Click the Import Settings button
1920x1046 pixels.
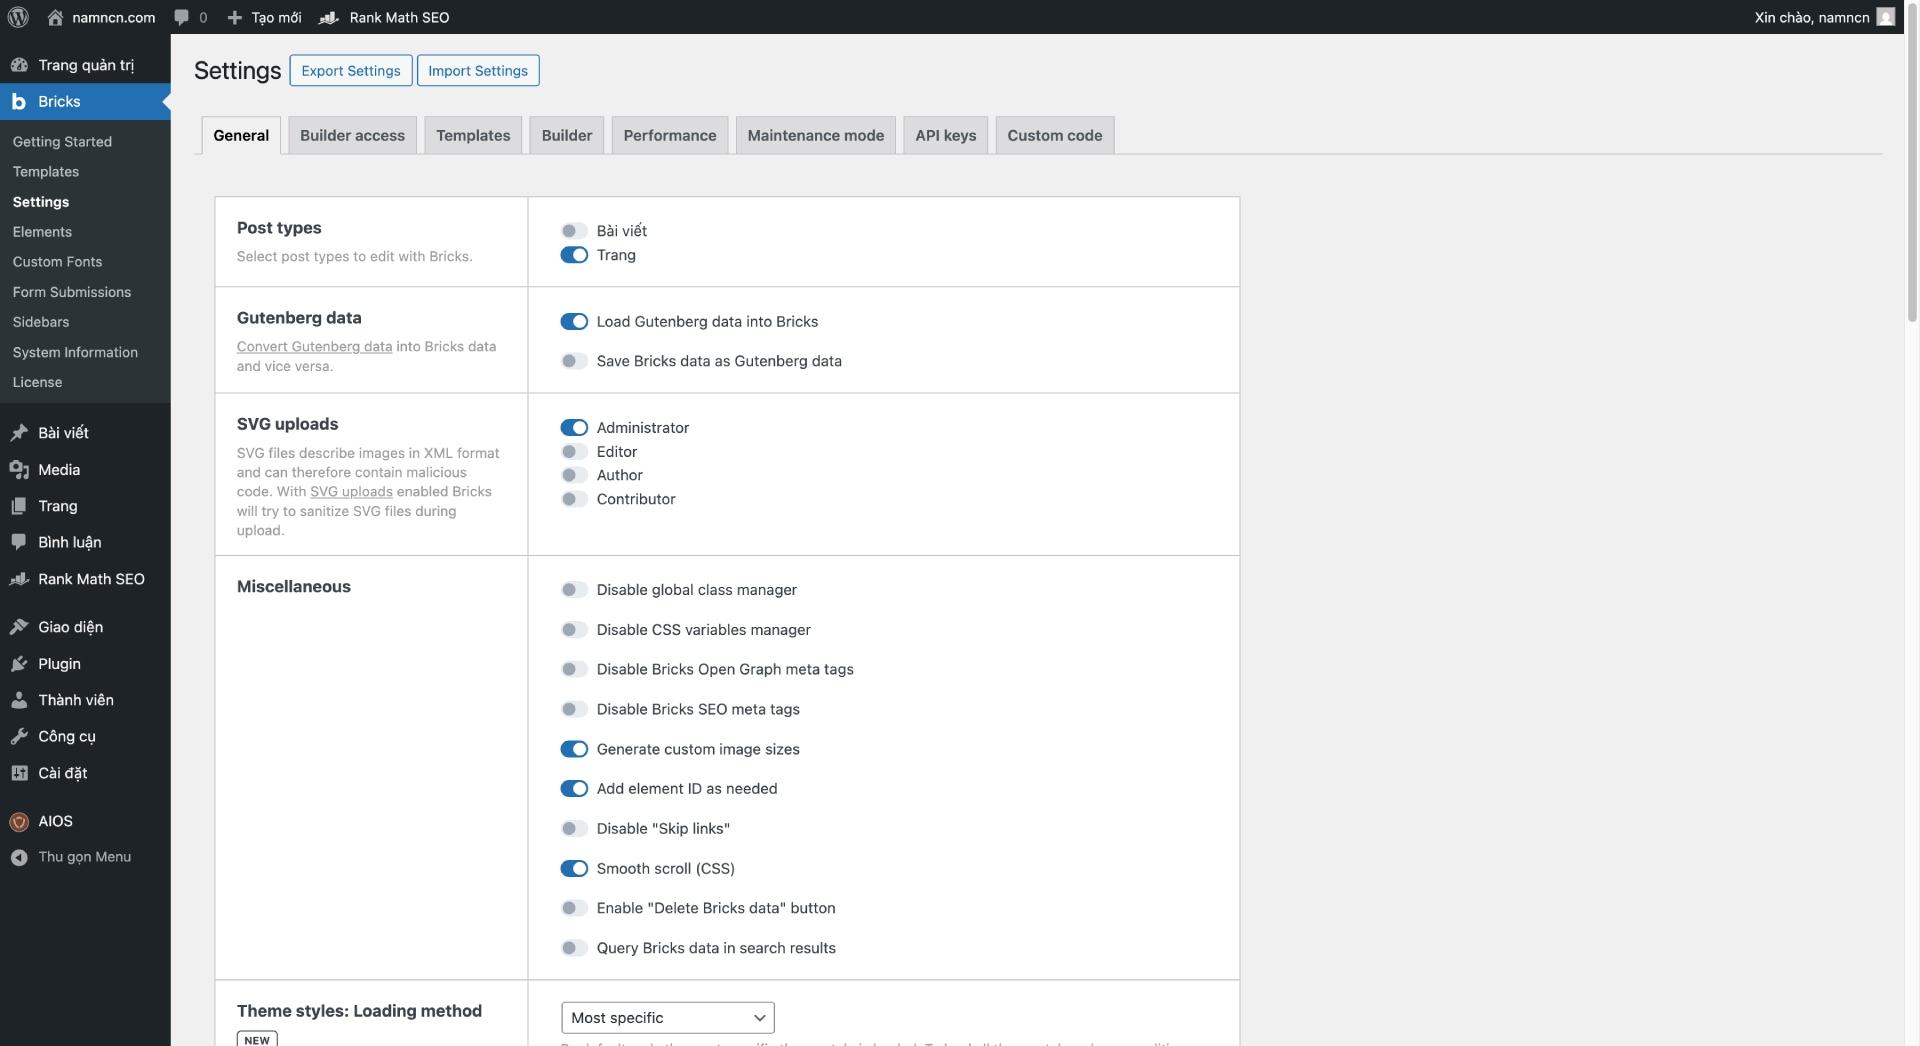(478, 70)
